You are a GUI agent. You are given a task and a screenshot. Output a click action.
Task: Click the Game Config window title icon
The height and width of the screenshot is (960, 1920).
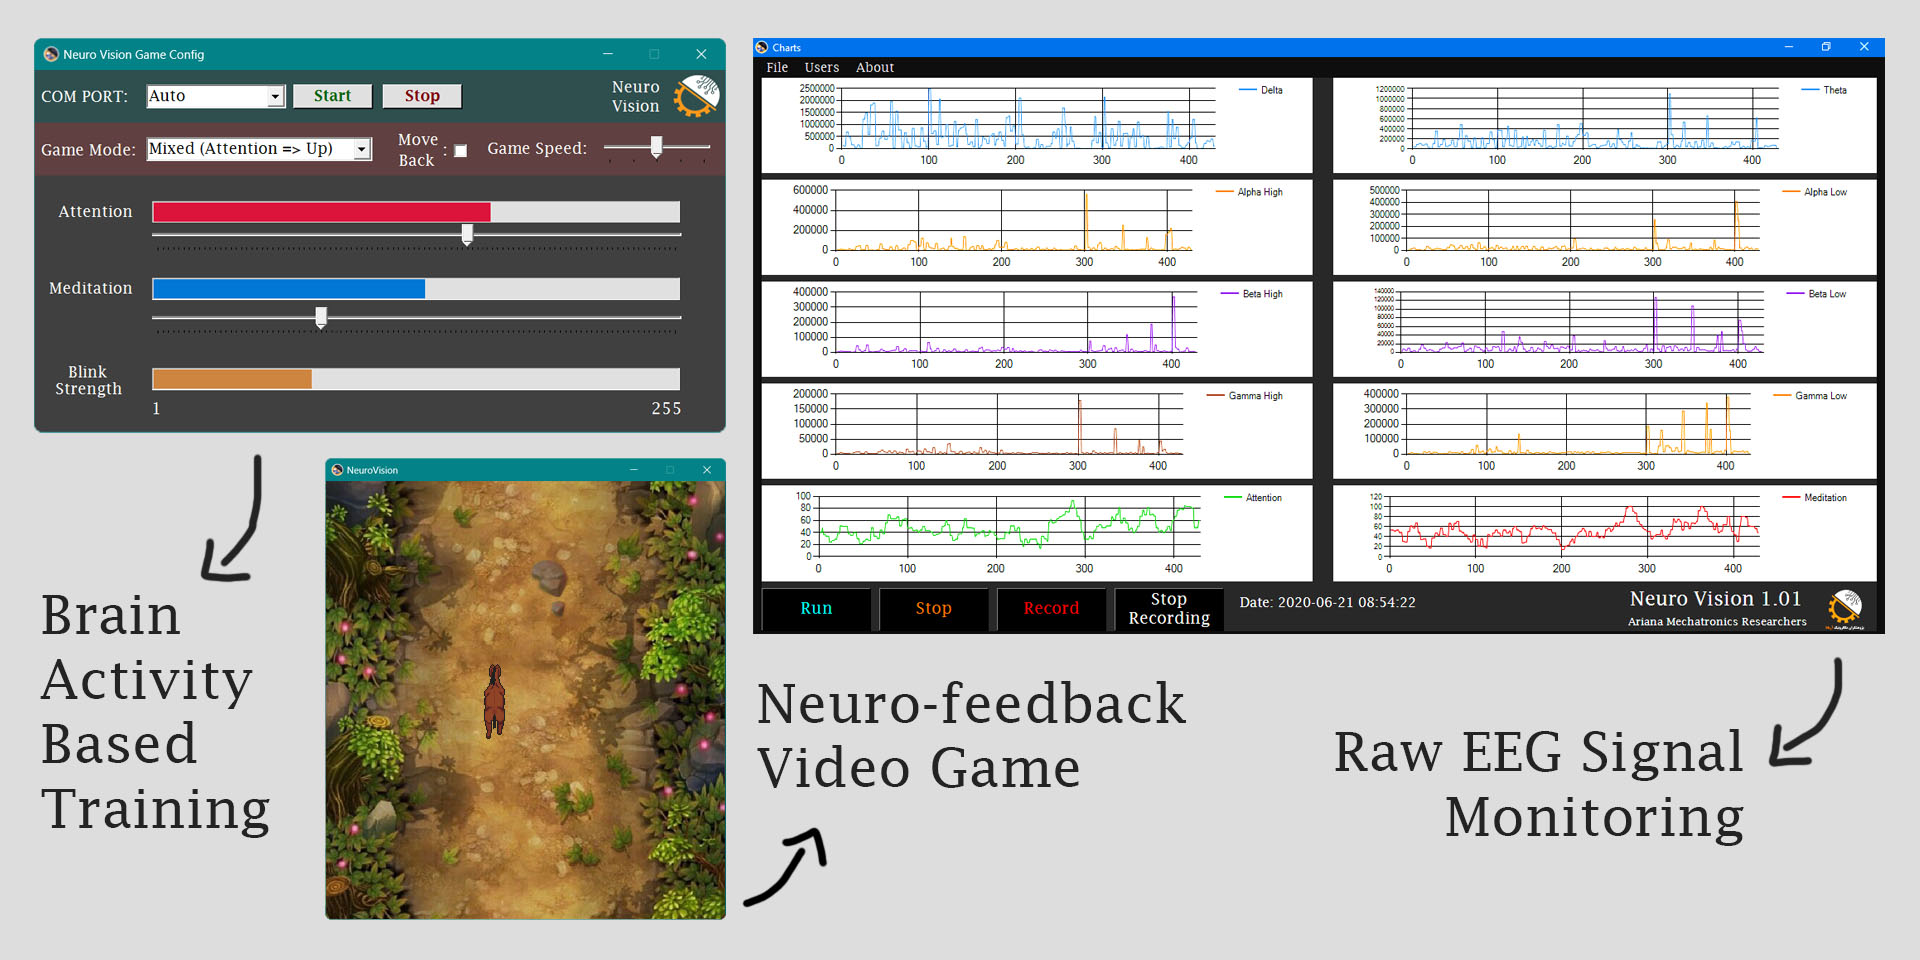coord(51,54)
